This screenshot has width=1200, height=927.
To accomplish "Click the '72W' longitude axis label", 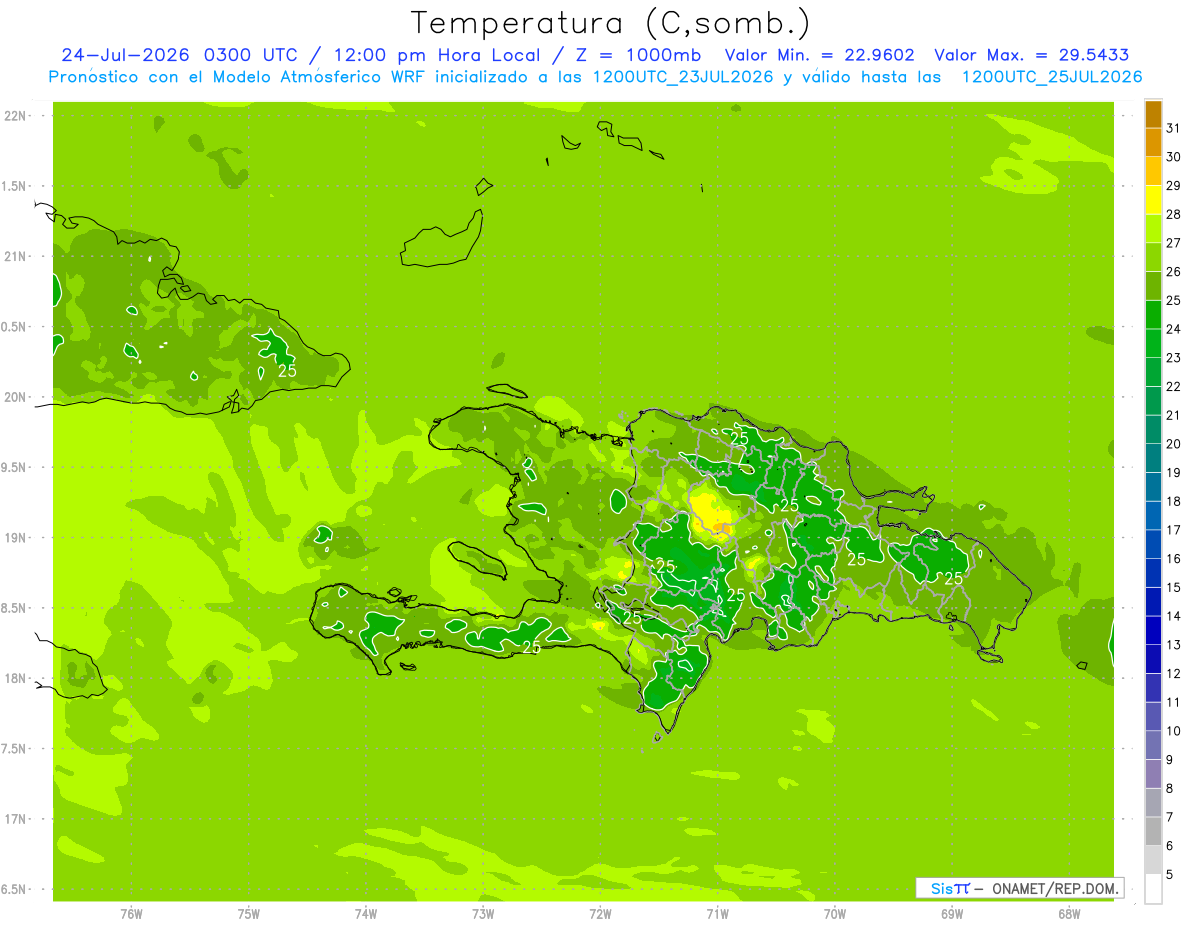I will tap(600, 913).
